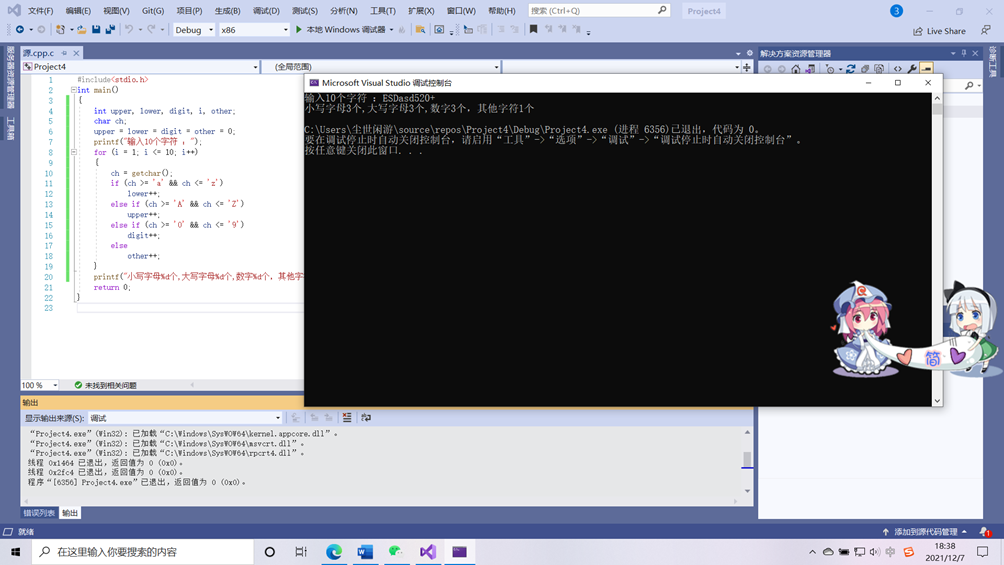
Task: Click the Properties wrench icon
Action: pos(912,69)
